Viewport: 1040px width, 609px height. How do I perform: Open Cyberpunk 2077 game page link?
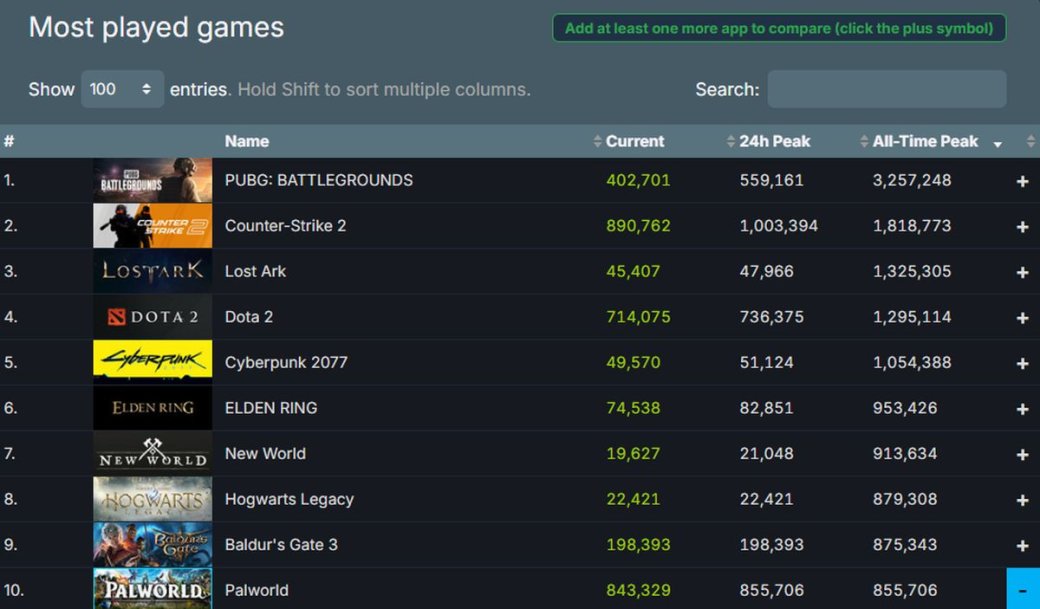tap(286, 362)
